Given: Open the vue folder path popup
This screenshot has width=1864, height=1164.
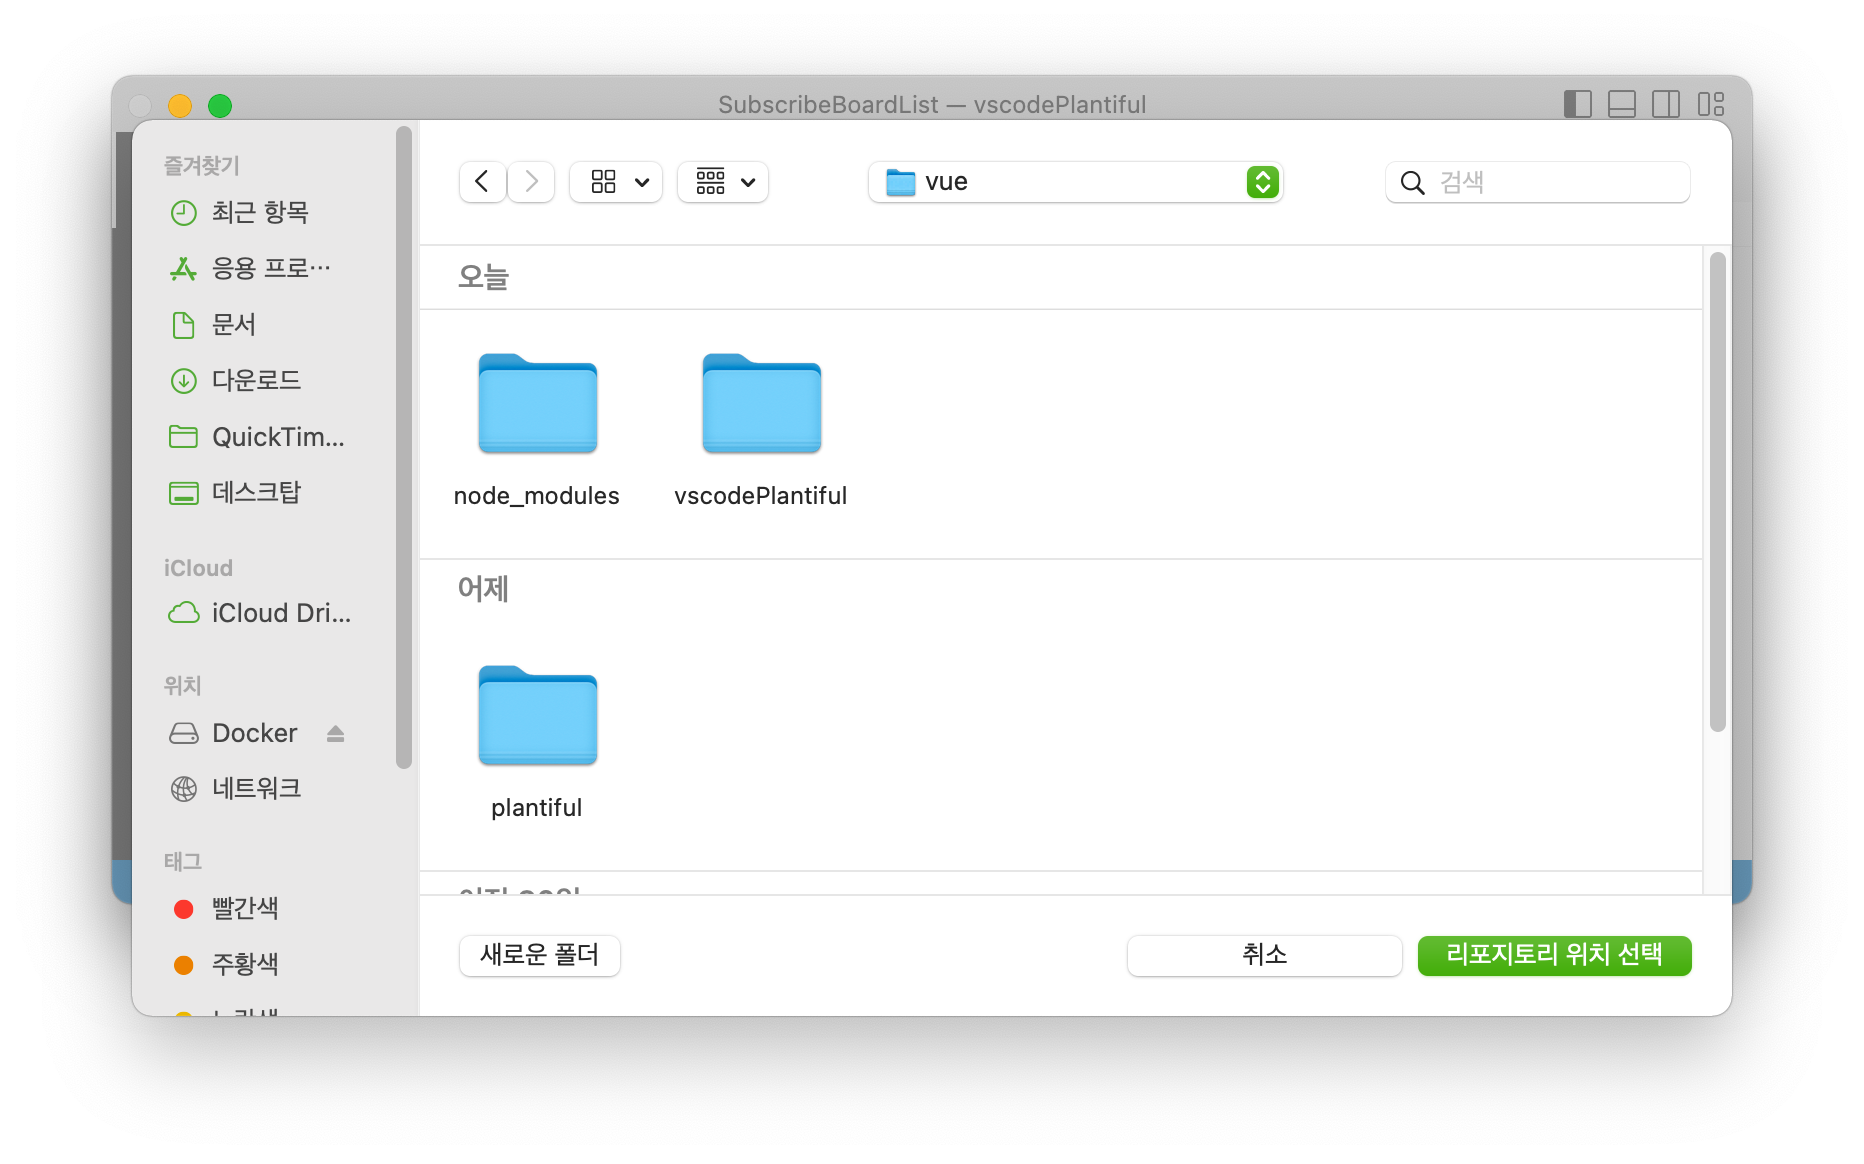Looking at the screenshot, I should pyautogui.click(x=1075, y=182).
